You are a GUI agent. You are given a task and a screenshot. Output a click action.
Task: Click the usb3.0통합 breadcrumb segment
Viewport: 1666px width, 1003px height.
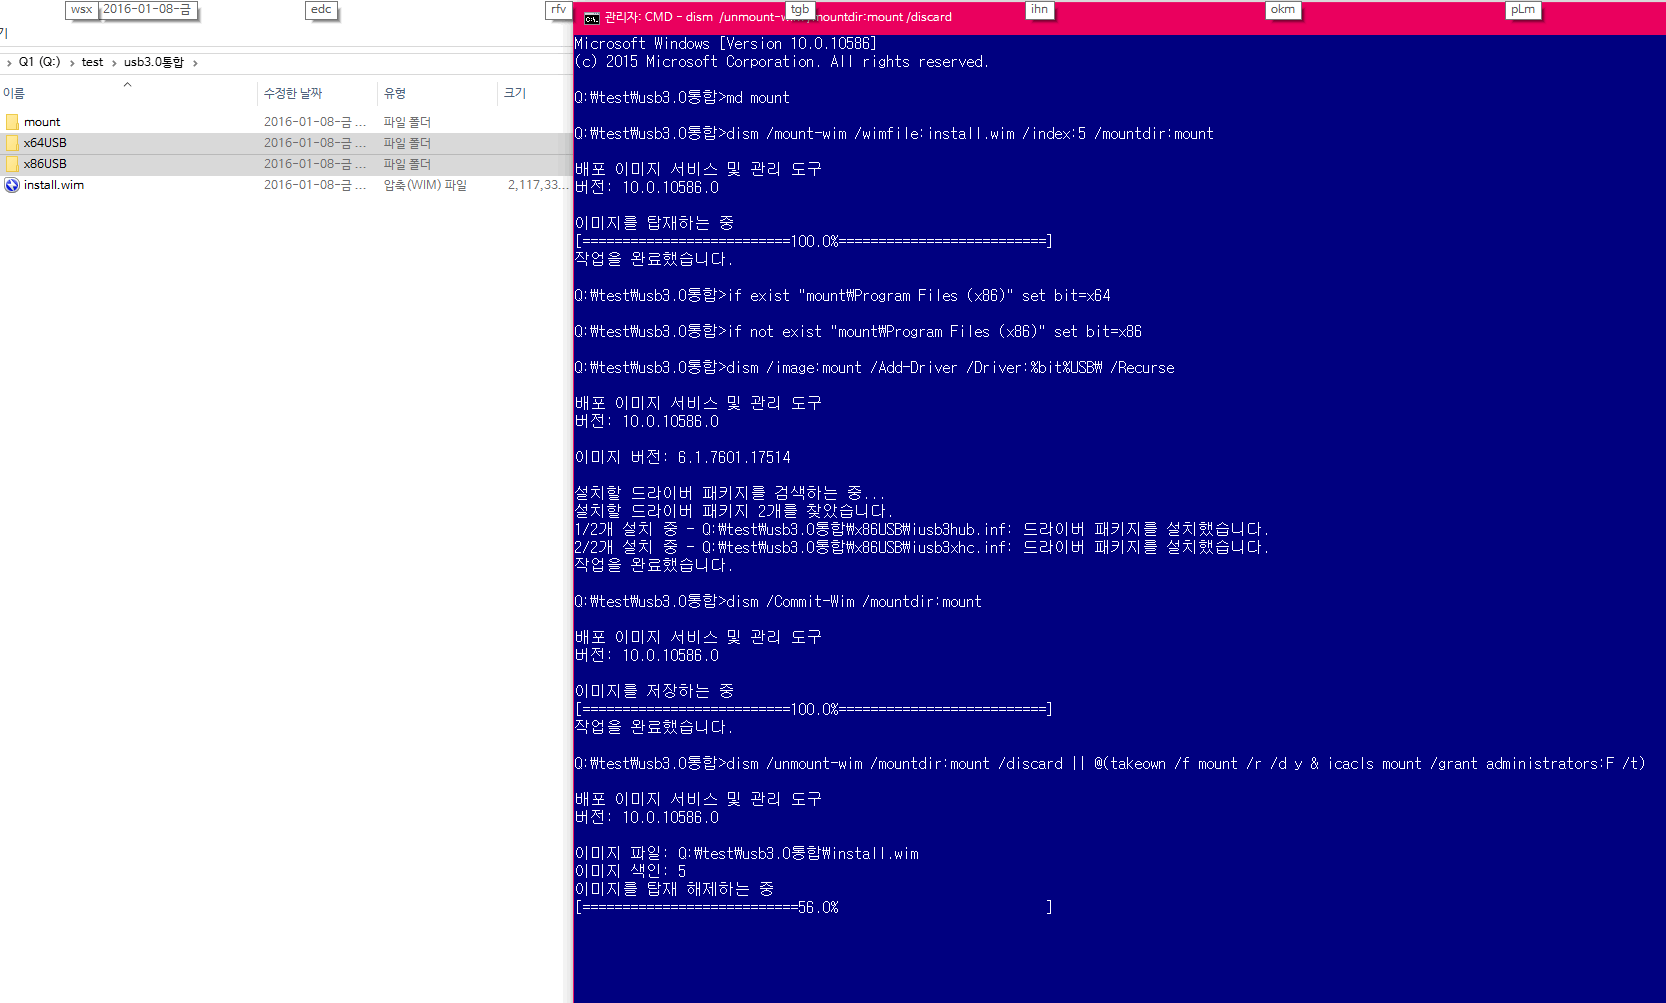[154, 62]
